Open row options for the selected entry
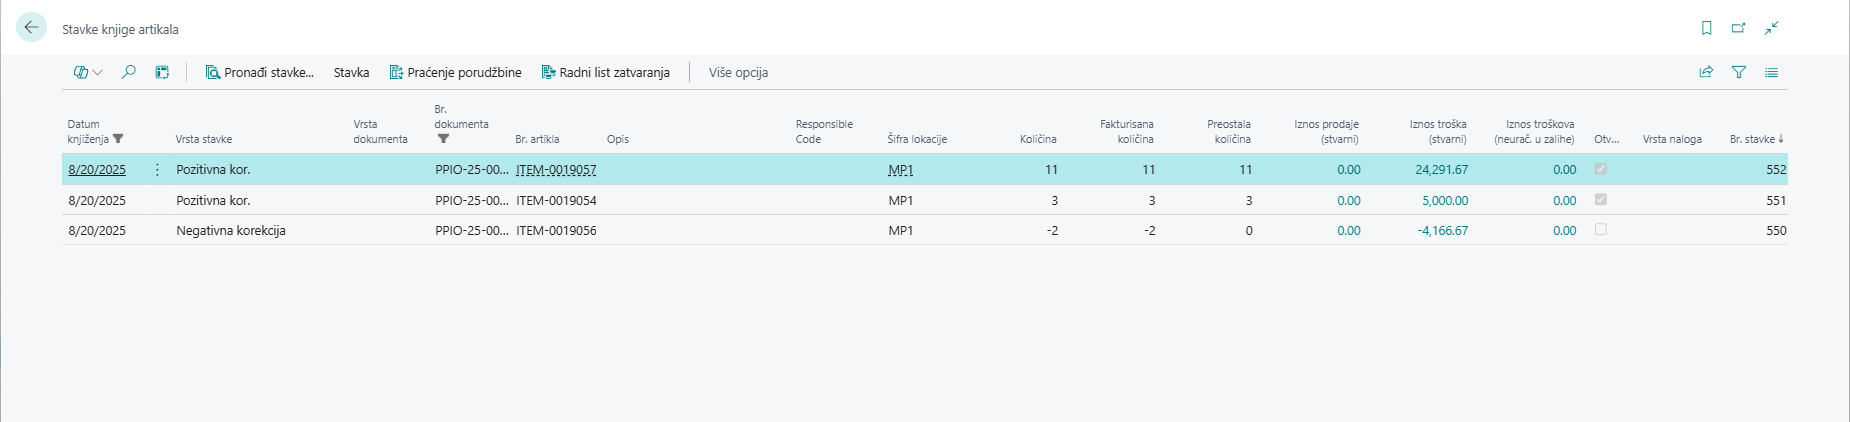Screen dimensions: 1850x422 pos(157,170)
